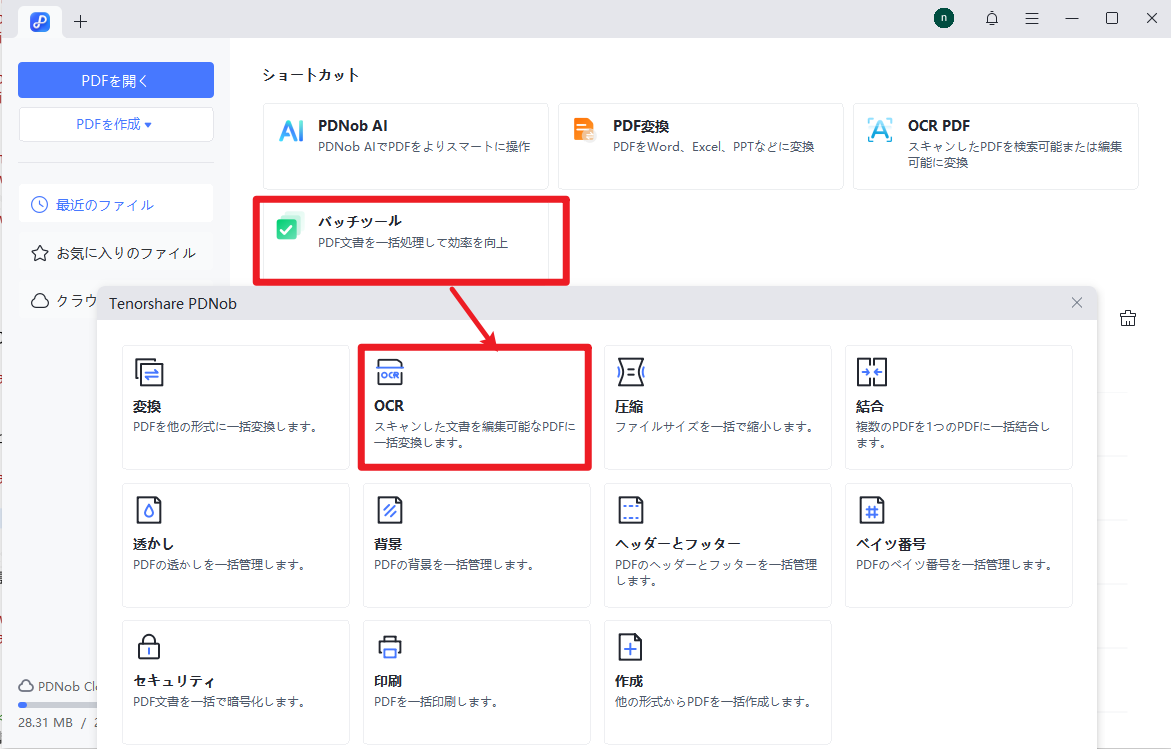
Task: Click the green バッチツール check icon
Action: coord(288,226)
